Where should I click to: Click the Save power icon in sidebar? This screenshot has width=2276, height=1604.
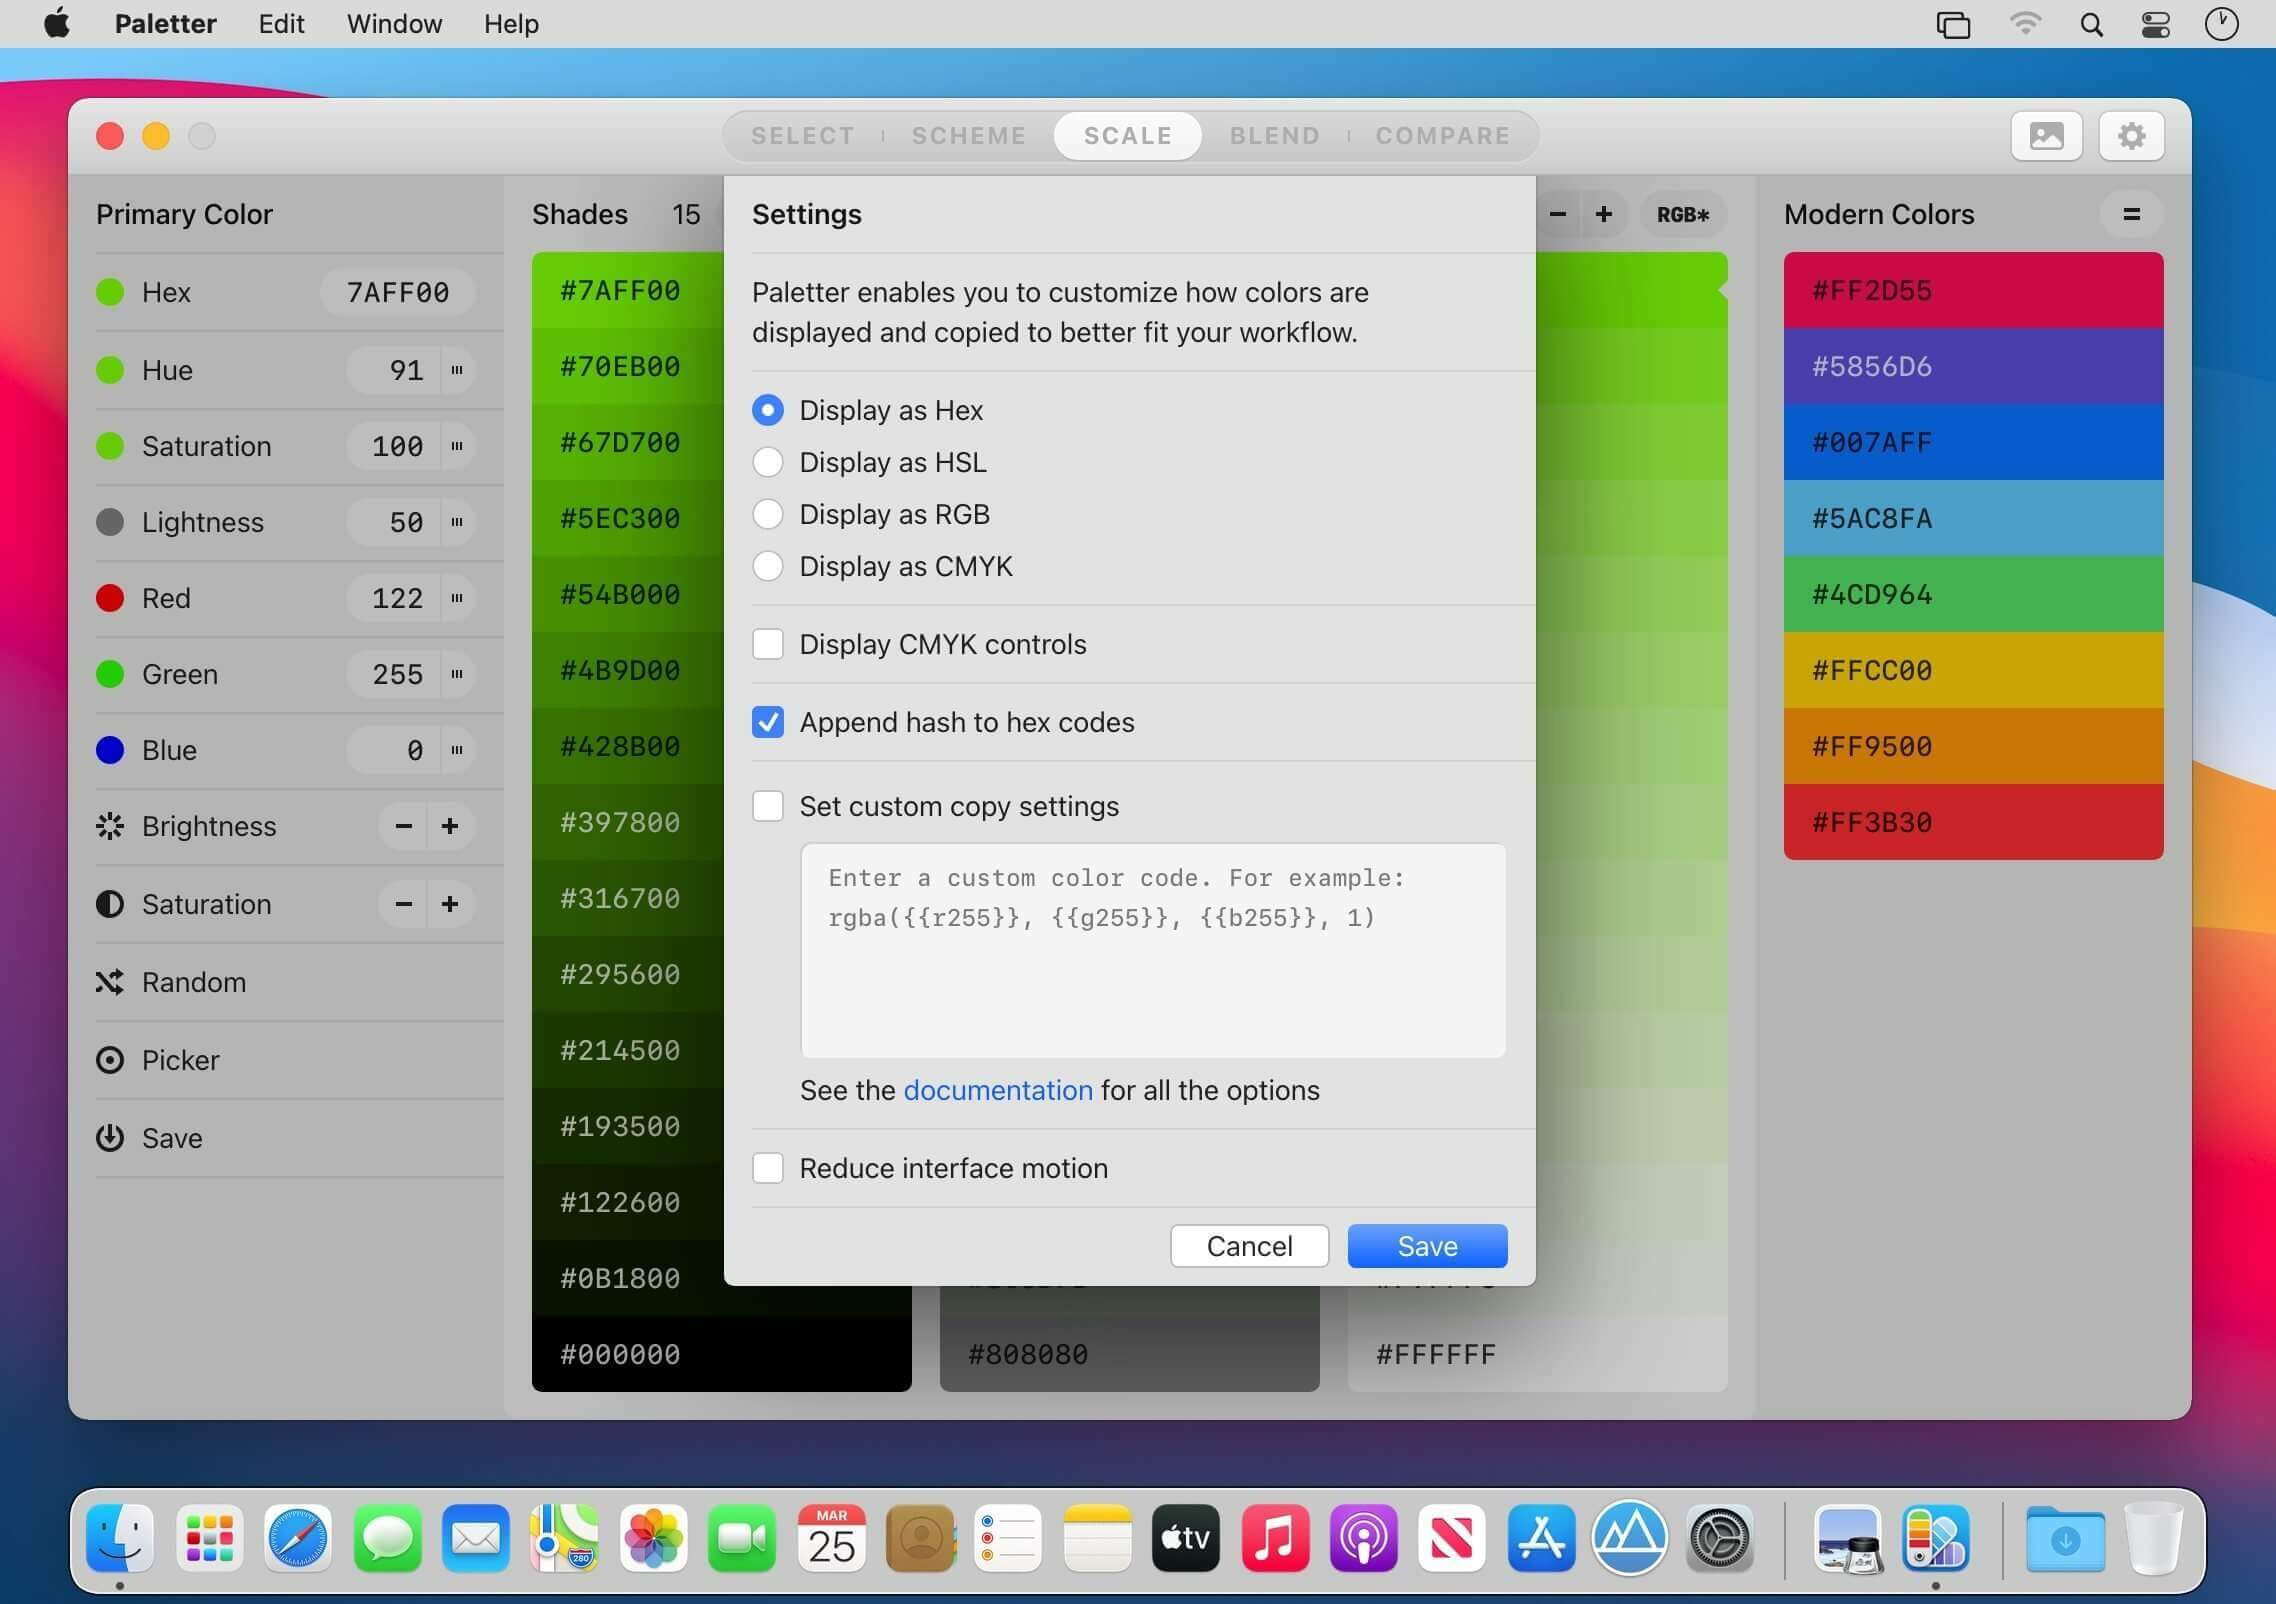pos(110,1138)
